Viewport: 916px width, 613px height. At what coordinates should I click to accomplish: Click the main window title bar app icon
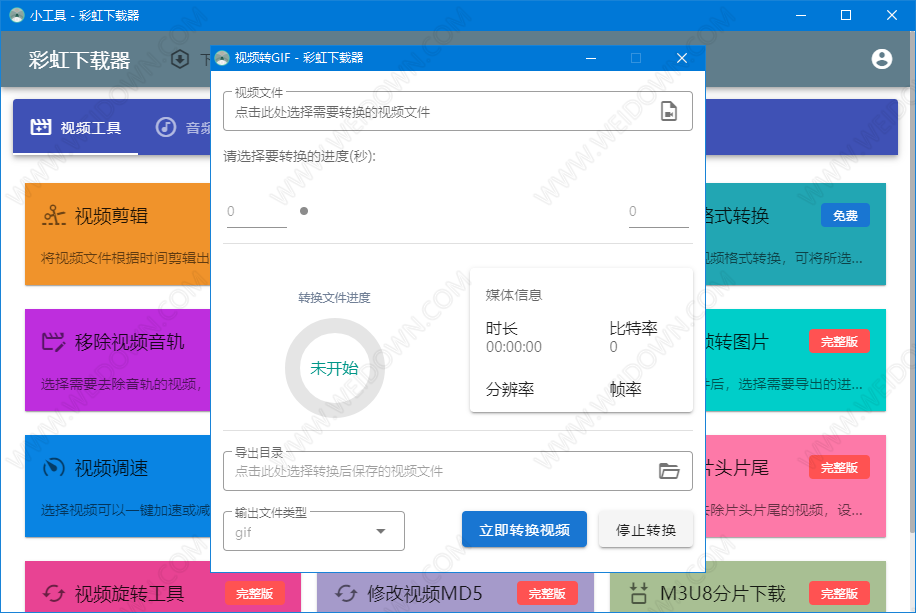[x=17, y=15]
